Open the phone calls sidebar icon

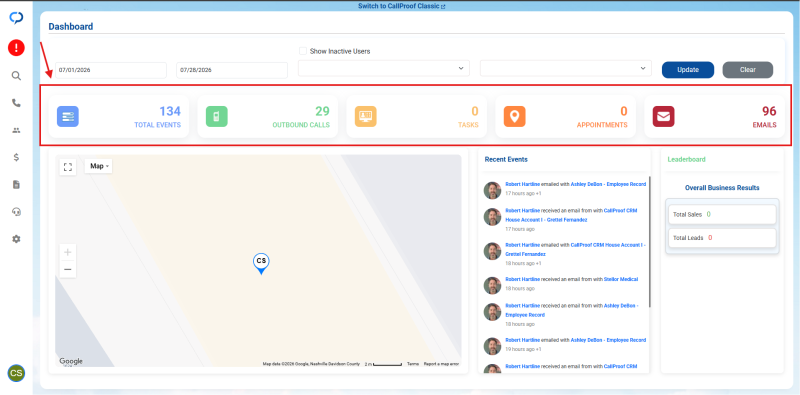coord(16,103)
